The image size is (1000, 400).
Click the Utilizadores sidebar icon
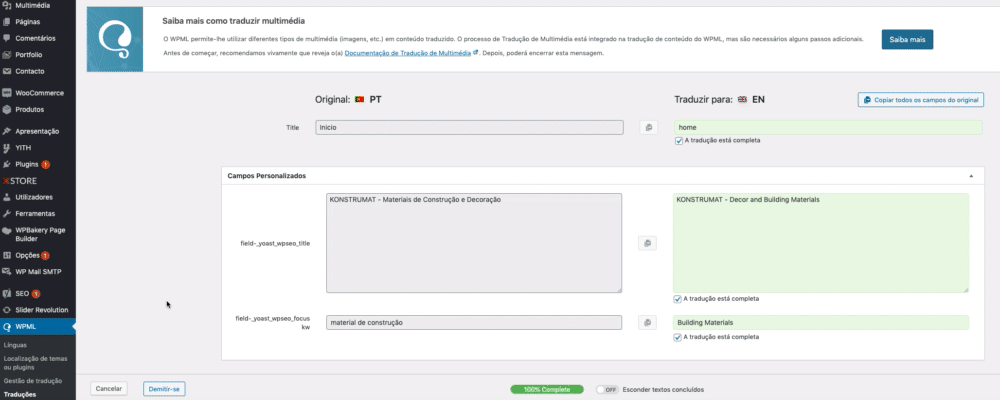(7, 197)
